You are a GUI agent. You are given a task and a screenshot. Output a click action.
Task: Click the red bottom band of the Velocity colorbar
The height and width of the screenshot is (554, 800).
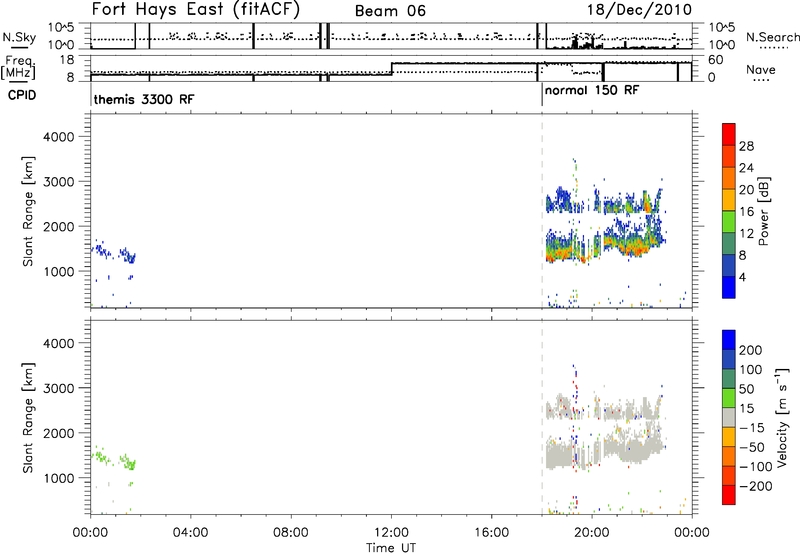tap(729, 495)
